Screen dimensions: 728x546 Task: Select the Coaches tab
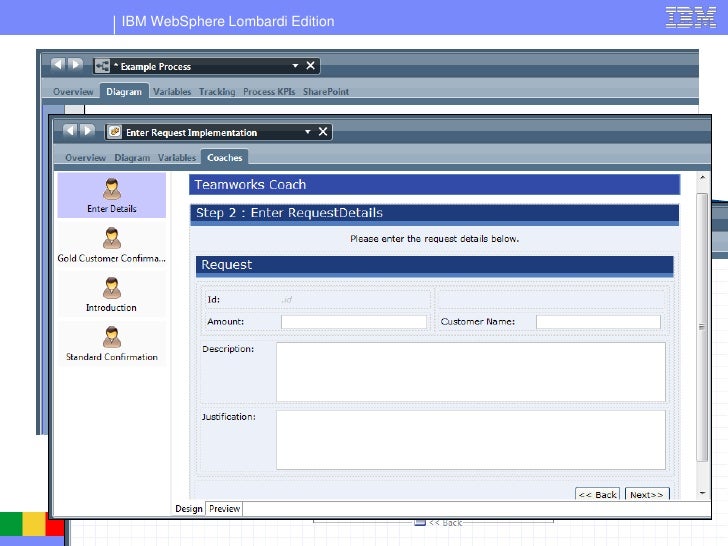[x=225, y=157]
